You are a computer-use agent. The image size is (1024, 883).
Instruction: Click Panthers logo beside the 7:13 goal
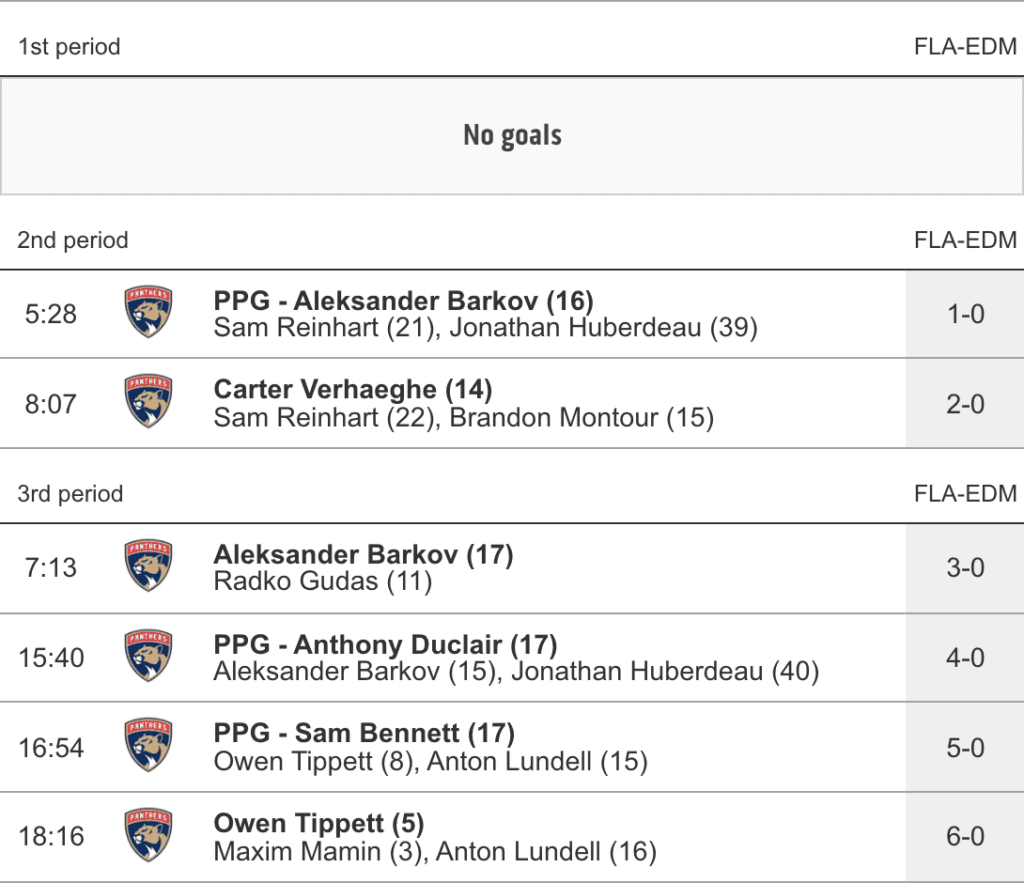coord(148,567)
